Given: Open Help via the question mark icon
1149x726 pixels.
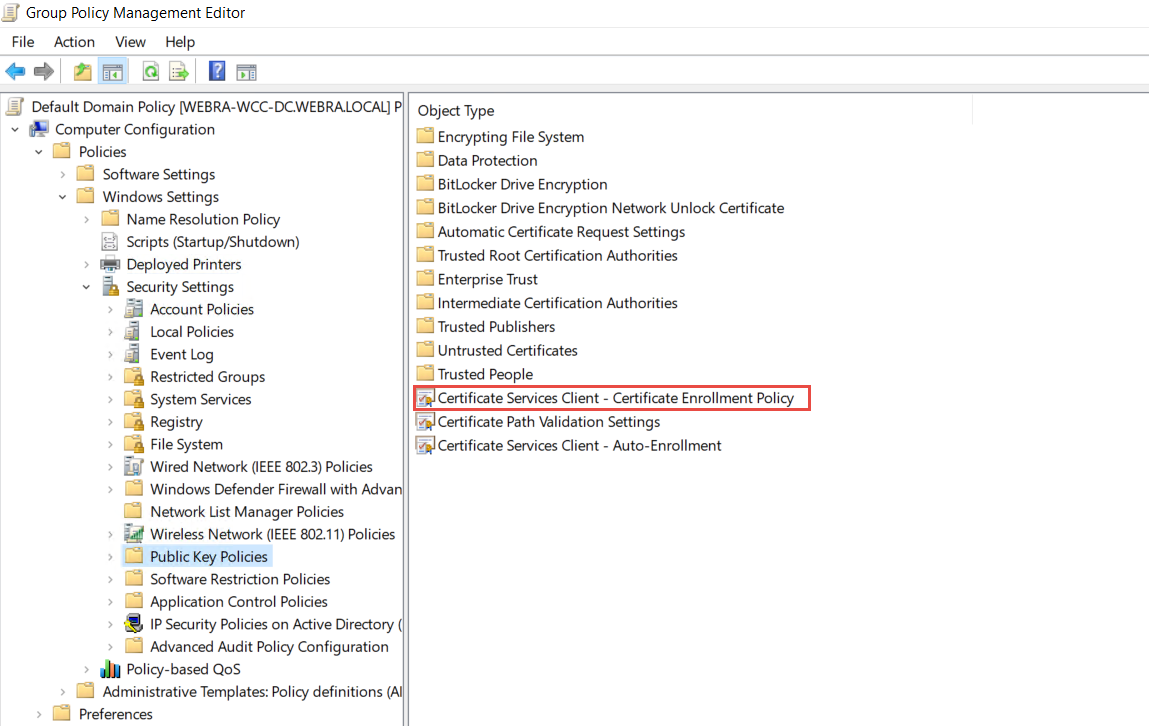Looking at the screenshot, I should (217, 71).
